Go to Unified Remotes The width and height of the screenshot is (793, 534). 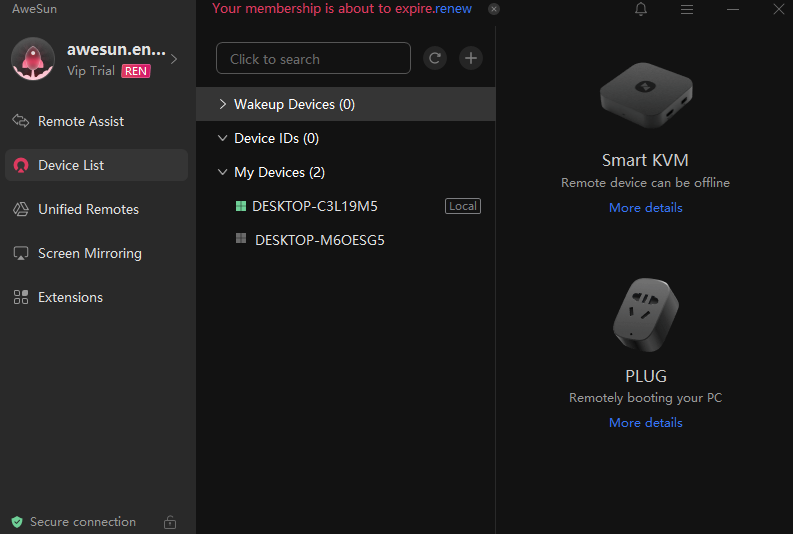(x=96, y=209)
